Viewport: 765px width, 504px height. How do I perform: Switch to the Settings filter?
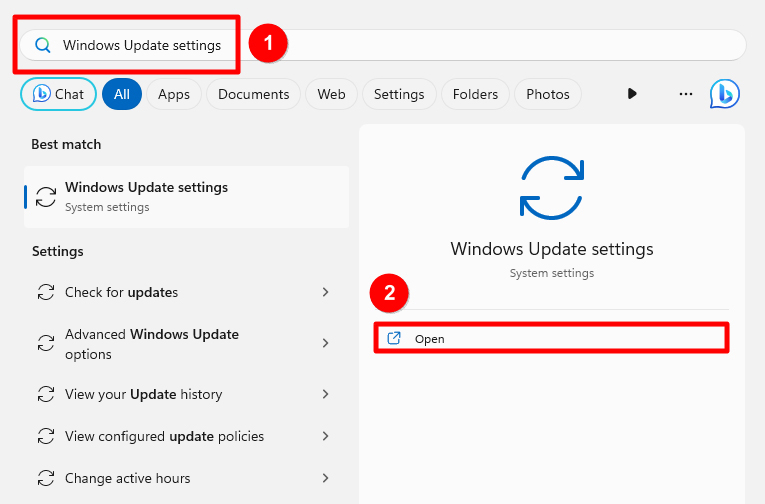(x=399, y=94)
